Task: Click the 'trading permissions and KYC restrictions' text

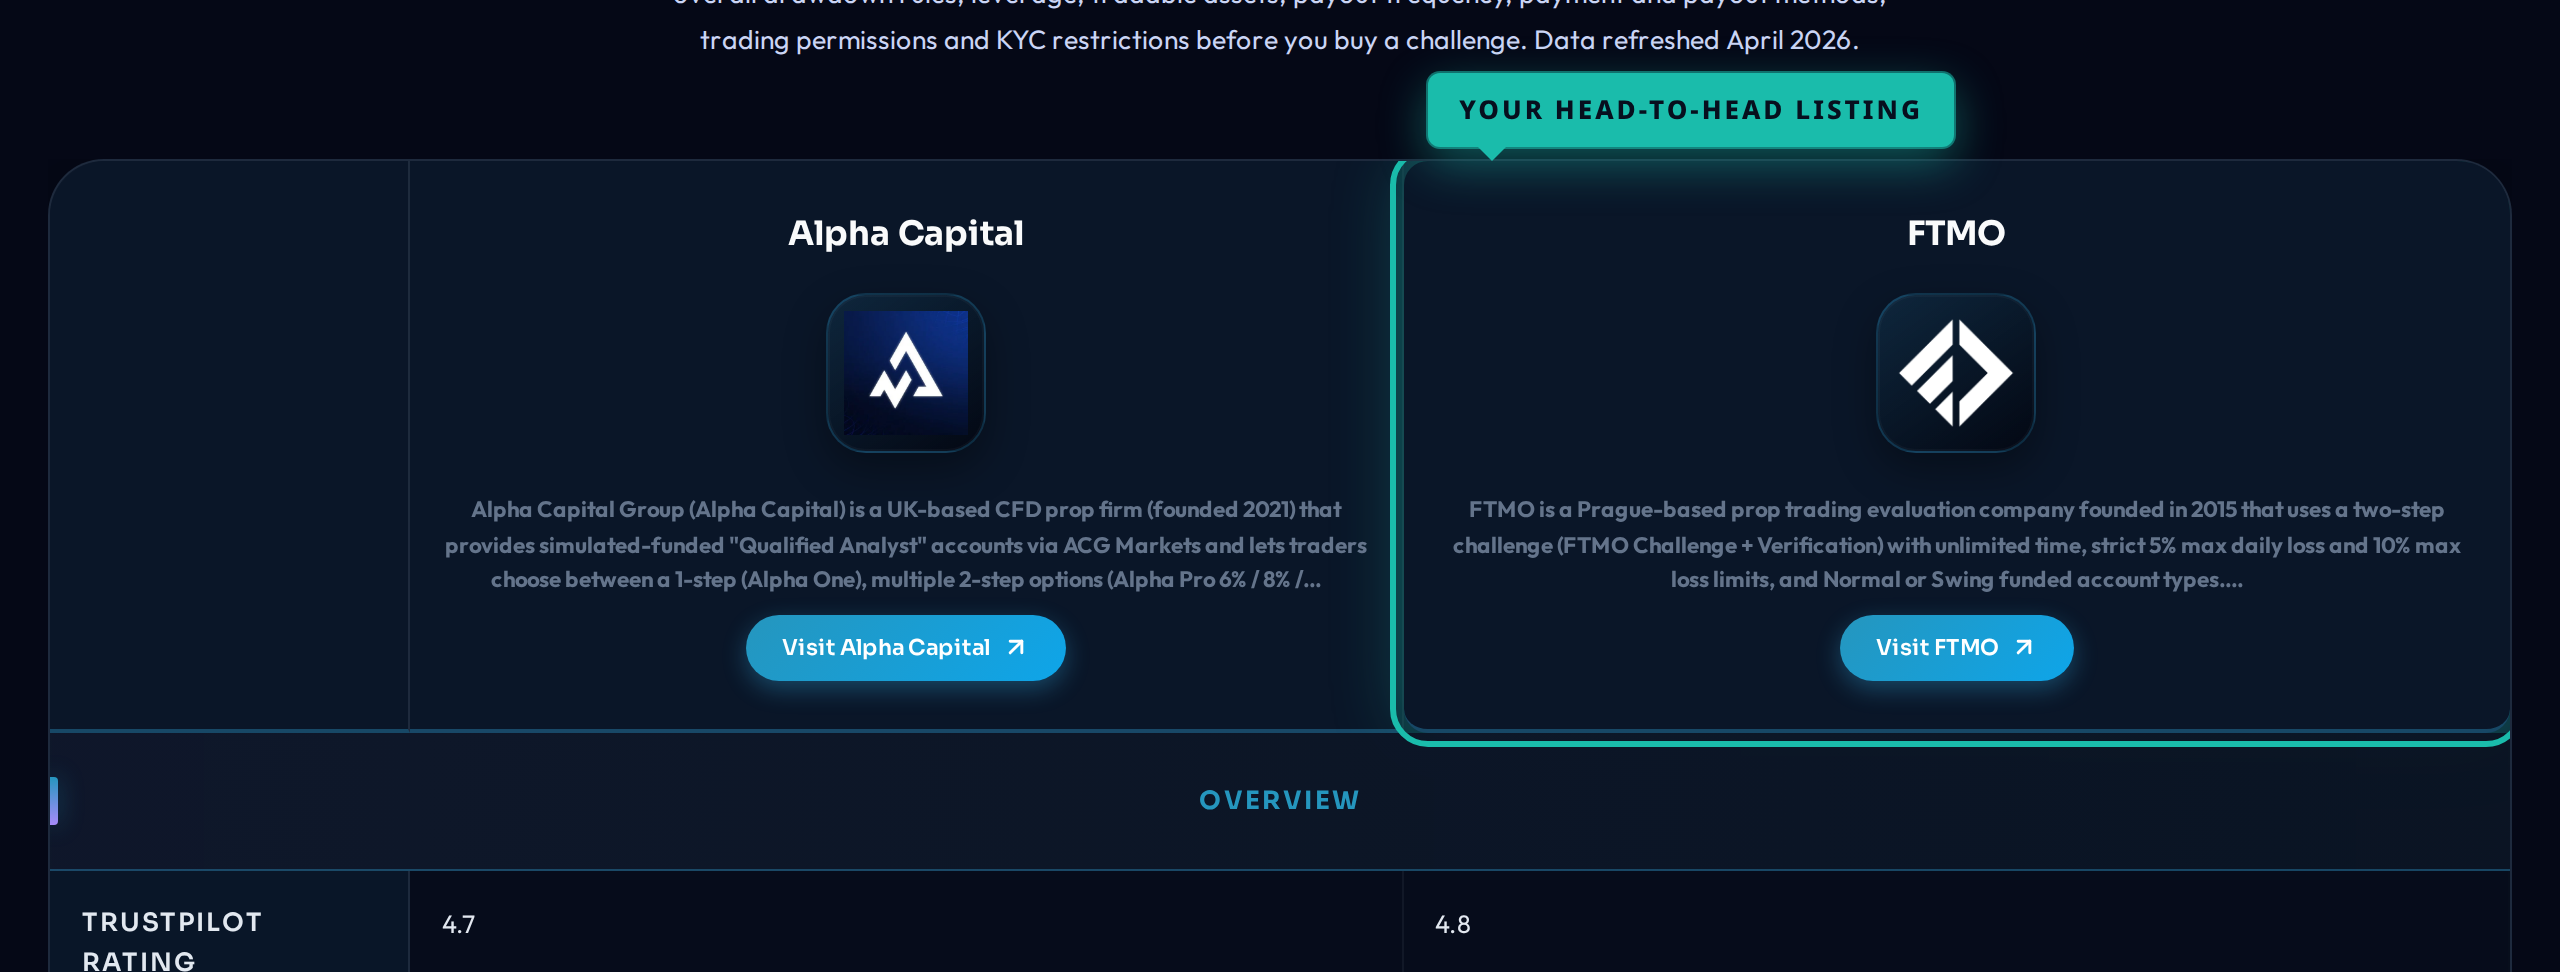Action: 944,40
